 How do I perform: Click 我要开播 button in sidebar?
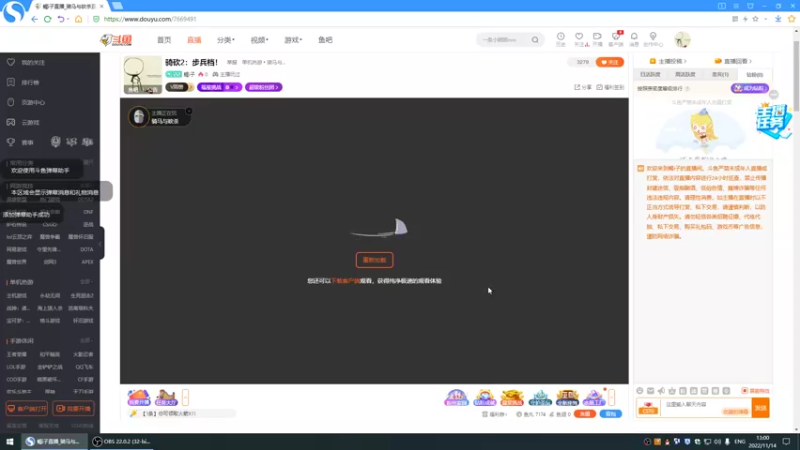[x=73, y=408]
